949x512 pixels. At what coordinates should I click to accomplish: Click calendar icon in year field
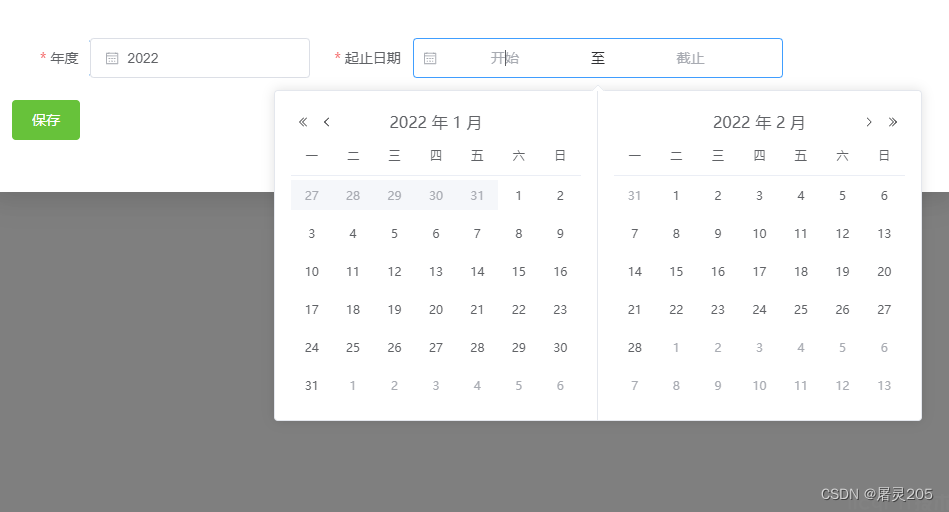112,58
